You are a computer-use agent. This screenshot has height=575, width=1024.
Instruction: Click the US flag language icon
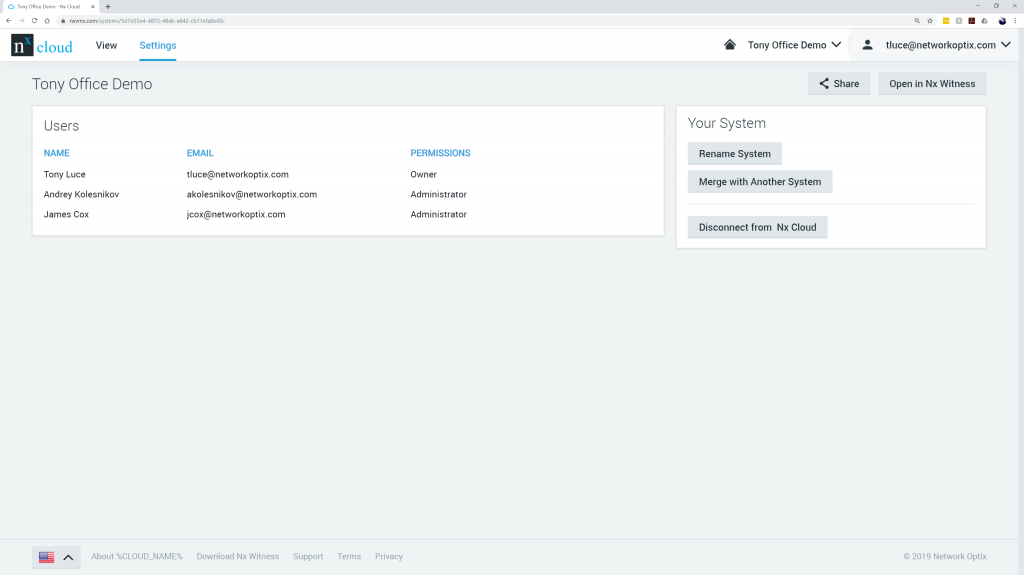coord(46,557)
